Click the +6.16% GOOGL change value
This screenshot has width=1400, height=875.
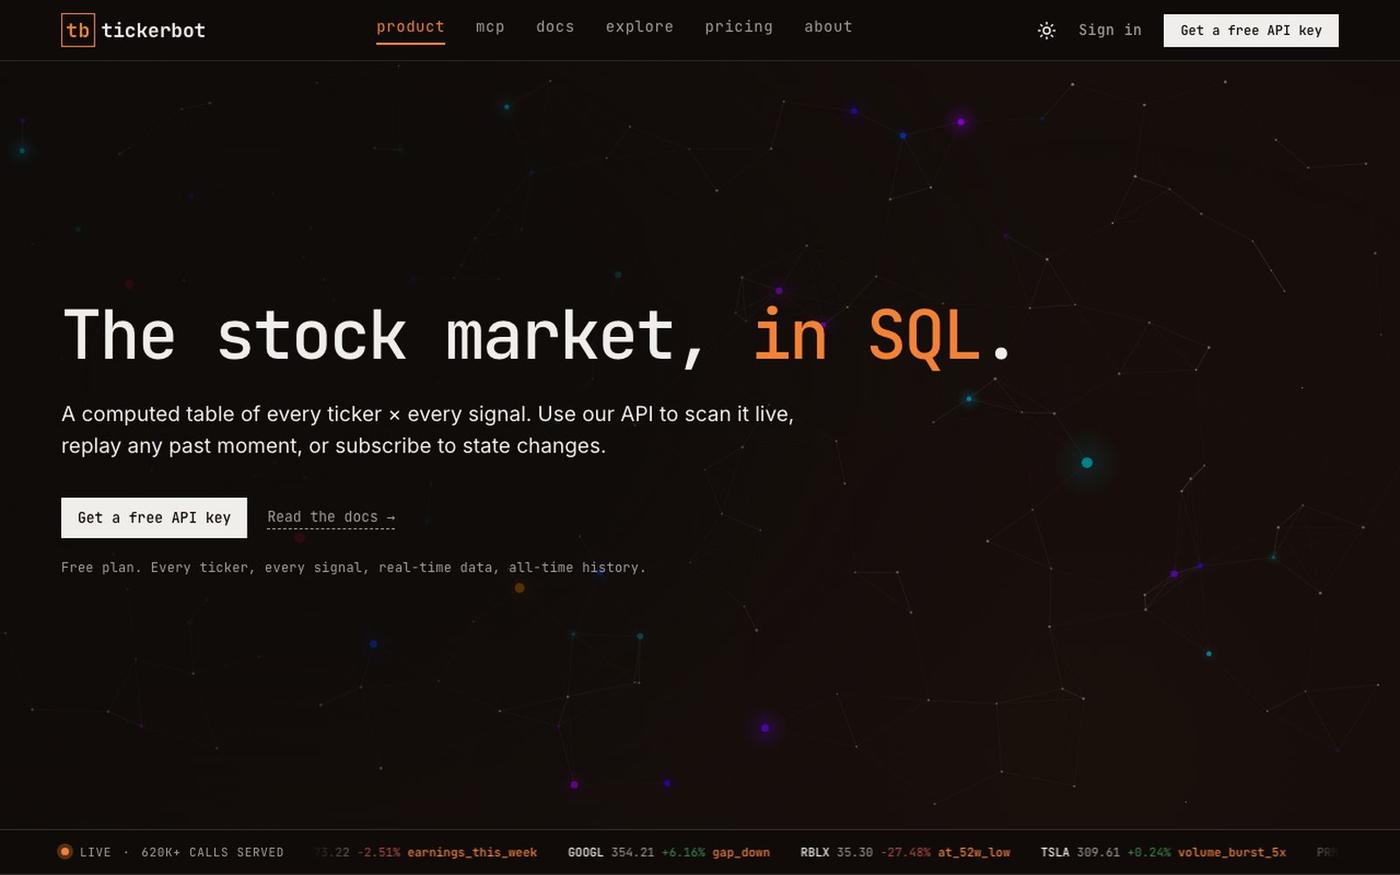(x=683, y=852)
